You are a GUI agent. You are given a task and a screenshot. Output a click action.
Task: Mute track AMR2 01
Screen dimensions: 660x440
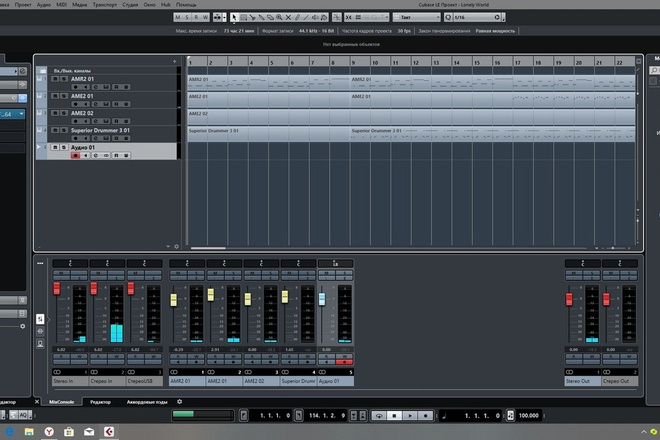55,79
